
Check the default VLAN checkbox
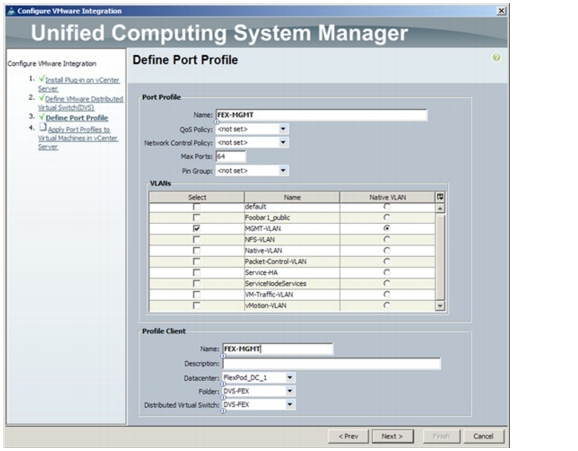196,207
